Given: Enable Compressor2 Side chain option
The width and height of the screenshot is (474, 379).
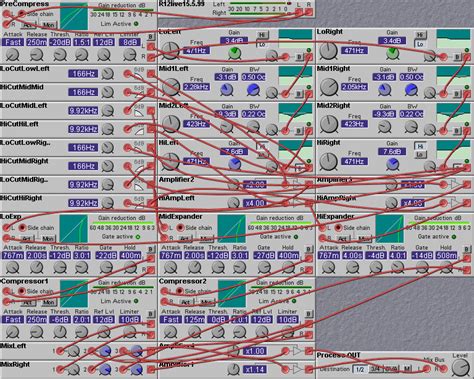Looking at the screenshot, I should pyautogui.click(x=180, y=291).
